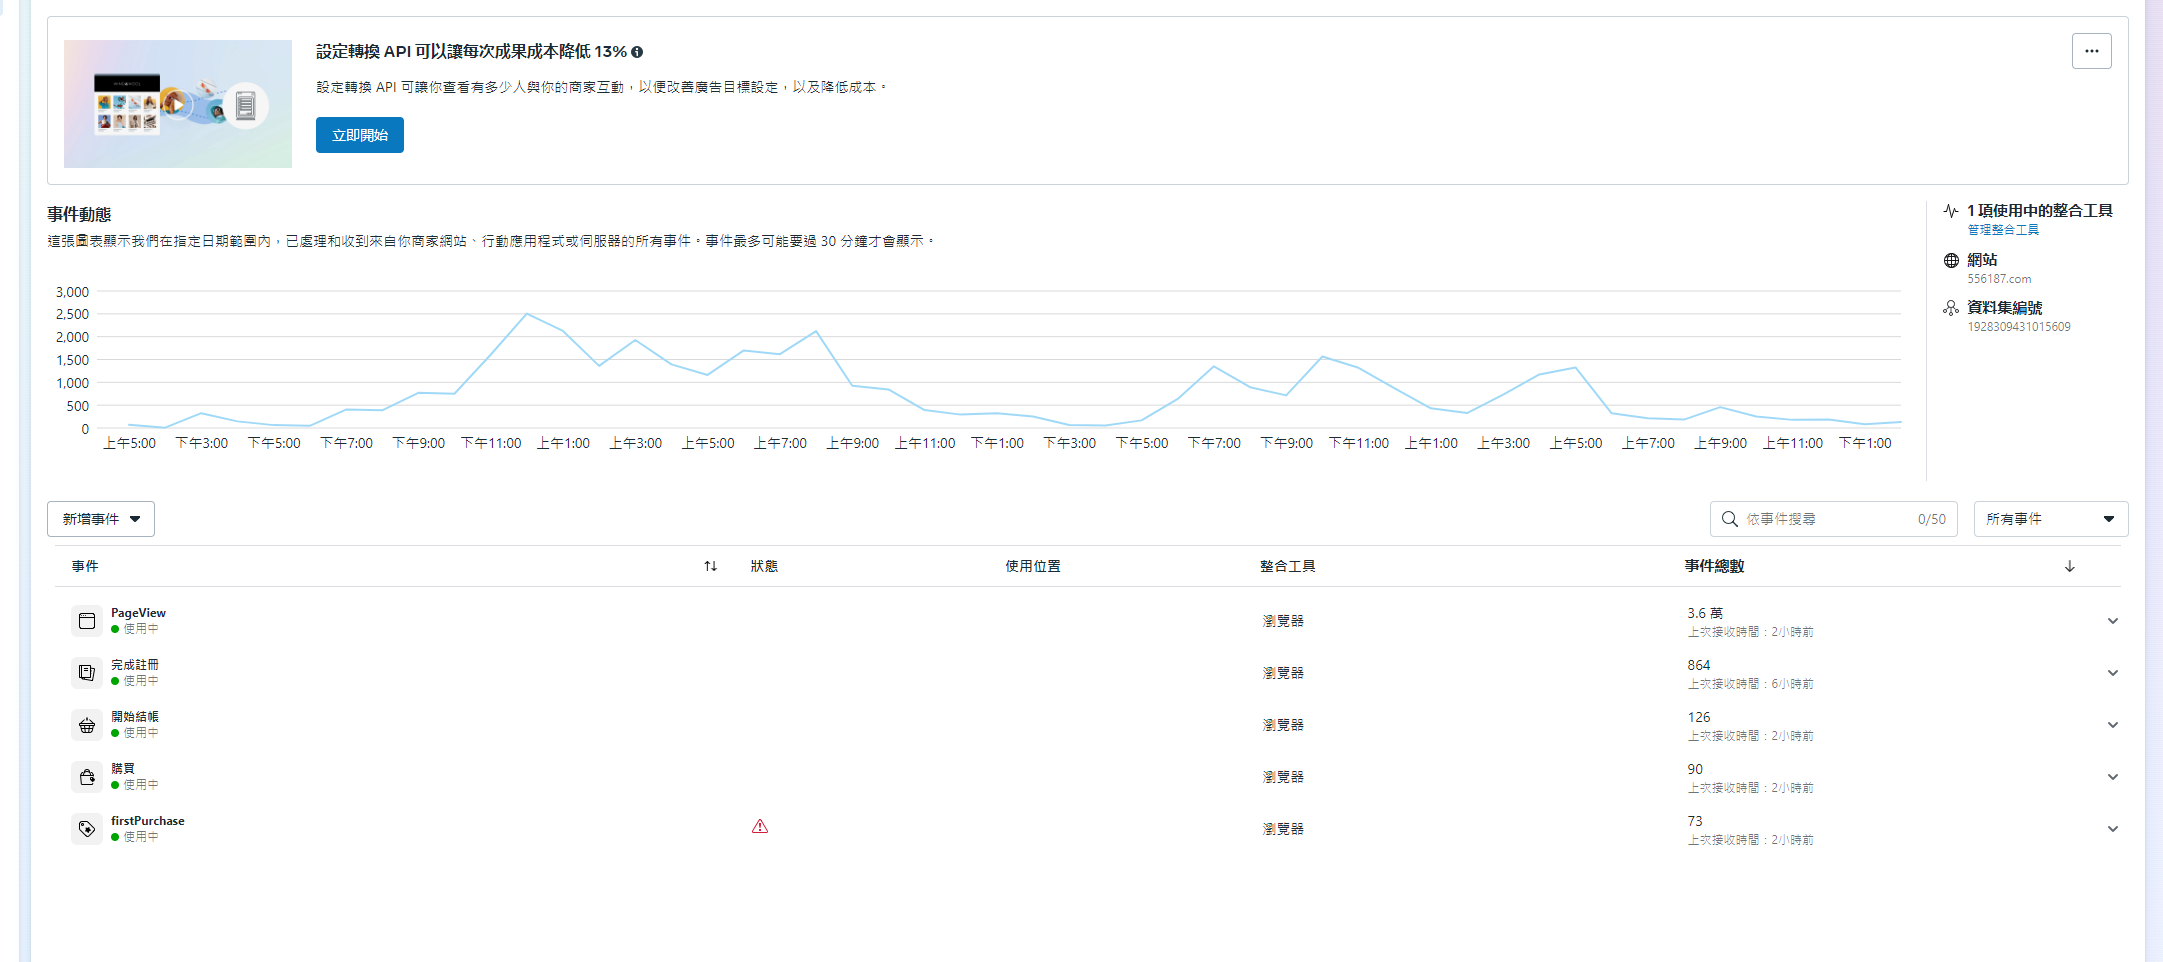Open the 新增事件 dropdown
The image size is (2163, 962).
101,519
